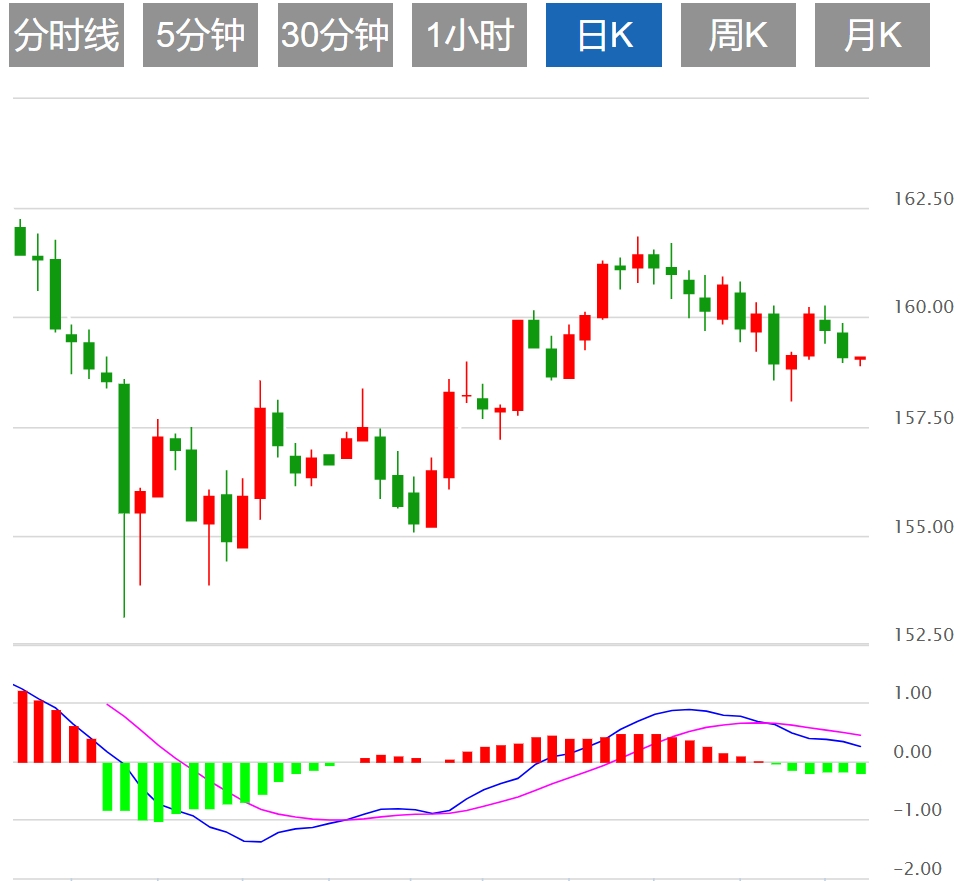Click the 162.50 price axis label
Image resolution: width=977 pixels, height=881 pixels.
[x=923, y=200]
